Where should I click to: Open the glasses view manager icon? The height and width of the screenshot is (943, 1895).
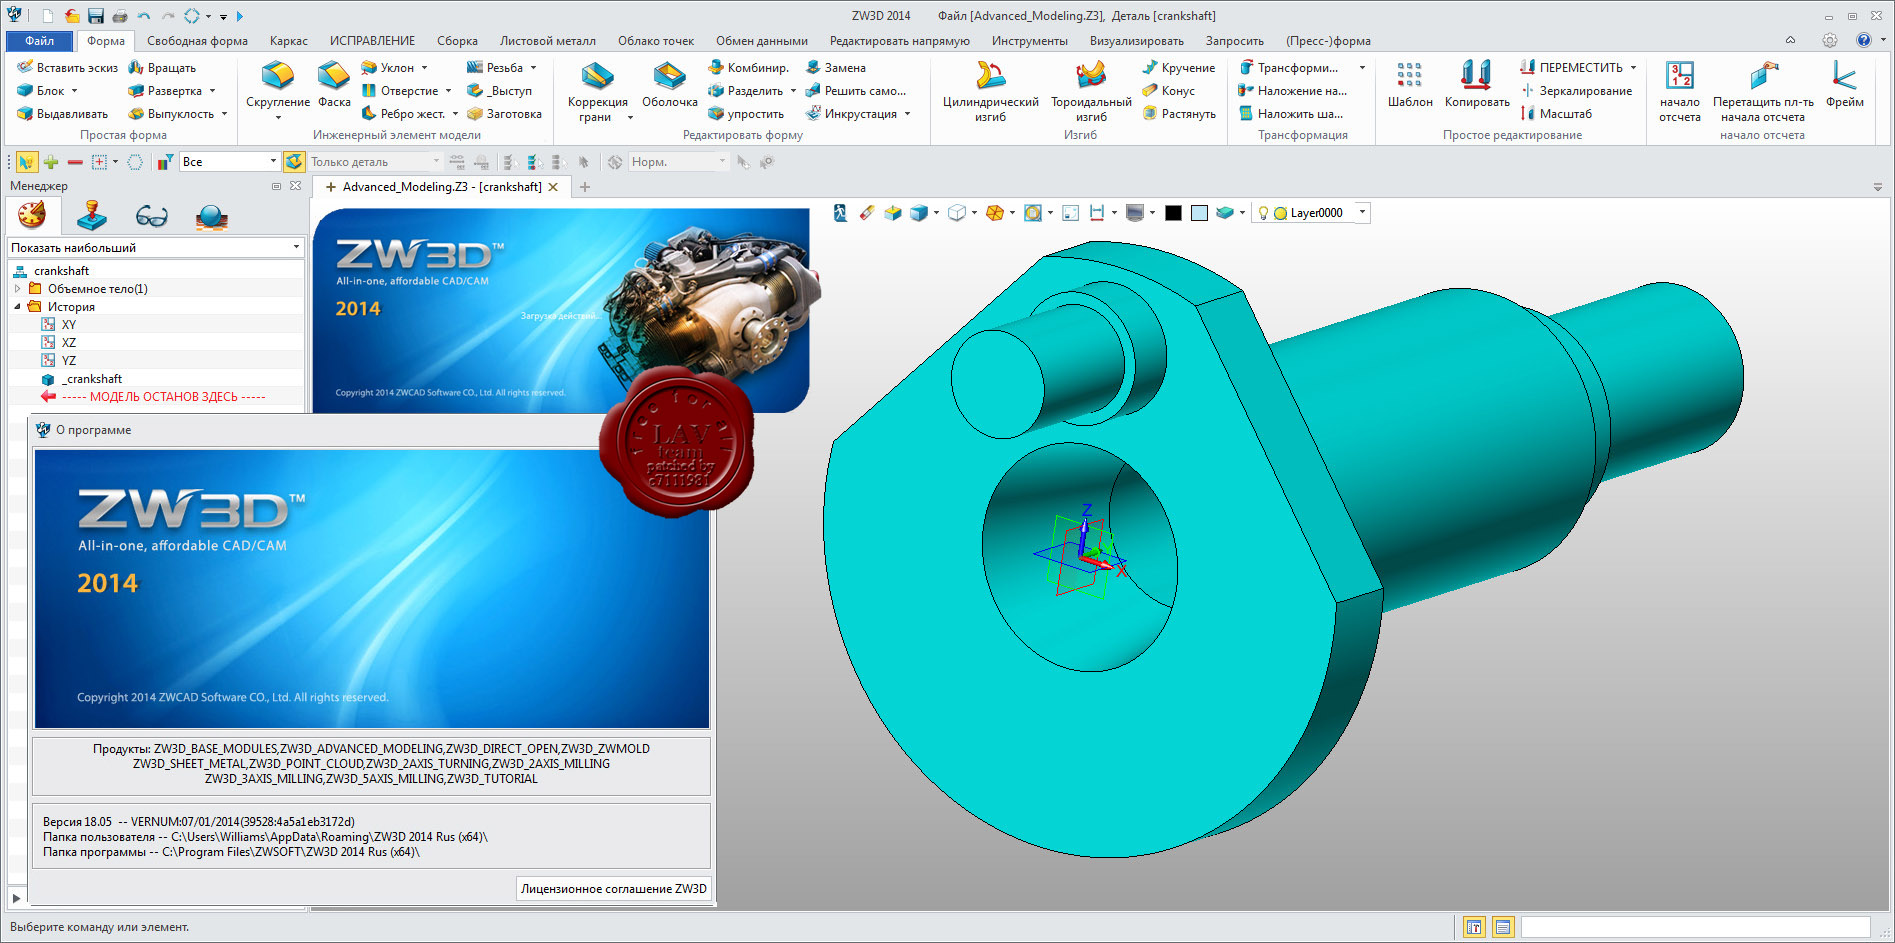point(151,216)
